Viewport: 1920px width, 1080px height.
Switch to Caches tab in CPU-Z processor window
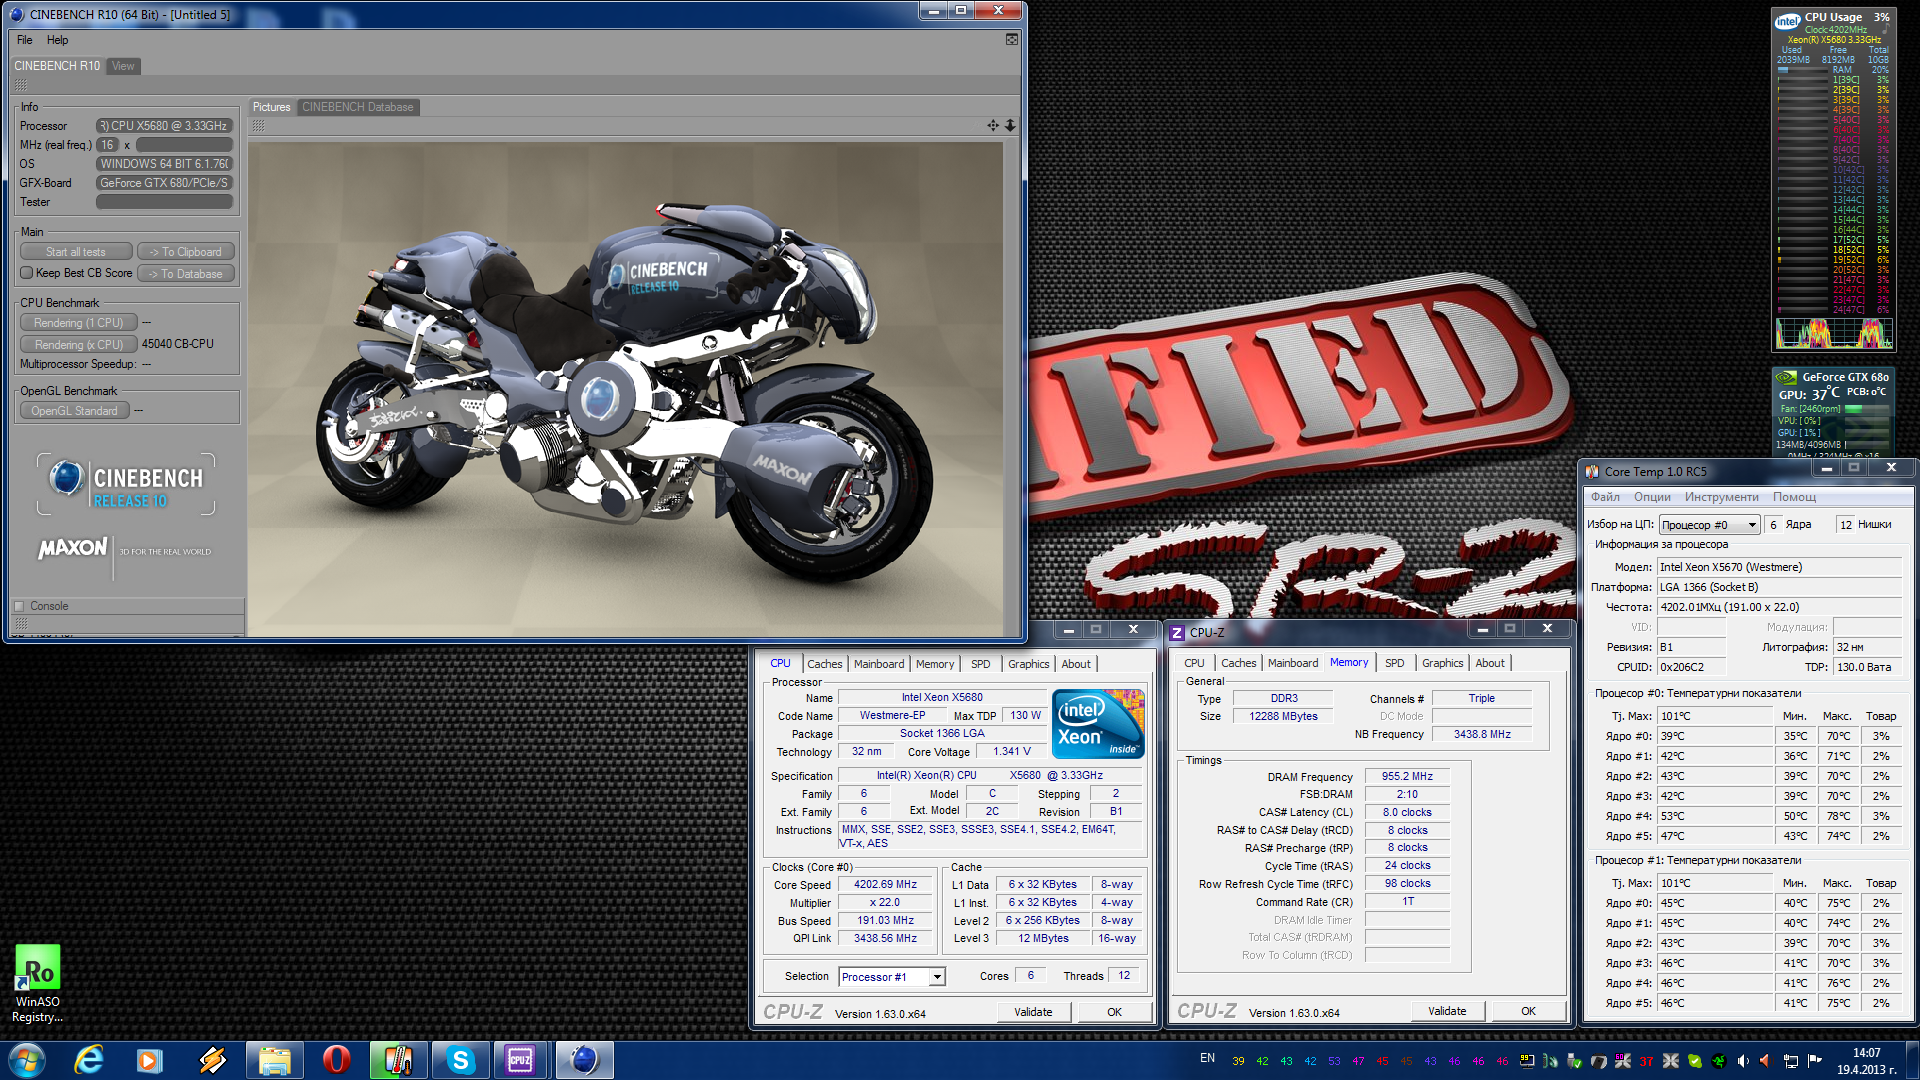(825, 664)
